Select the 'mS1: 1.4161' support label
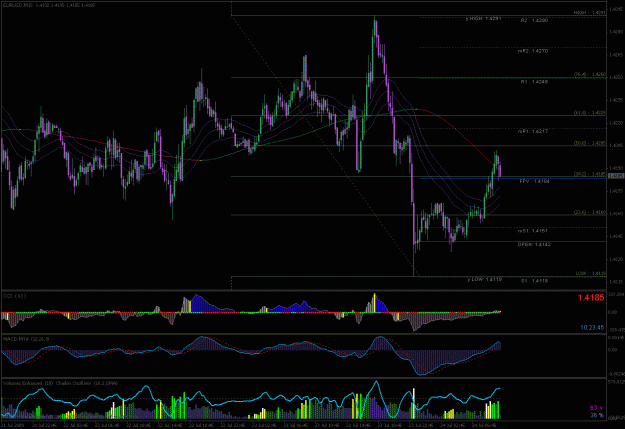 pyautogui.click(x=533, y=230)
